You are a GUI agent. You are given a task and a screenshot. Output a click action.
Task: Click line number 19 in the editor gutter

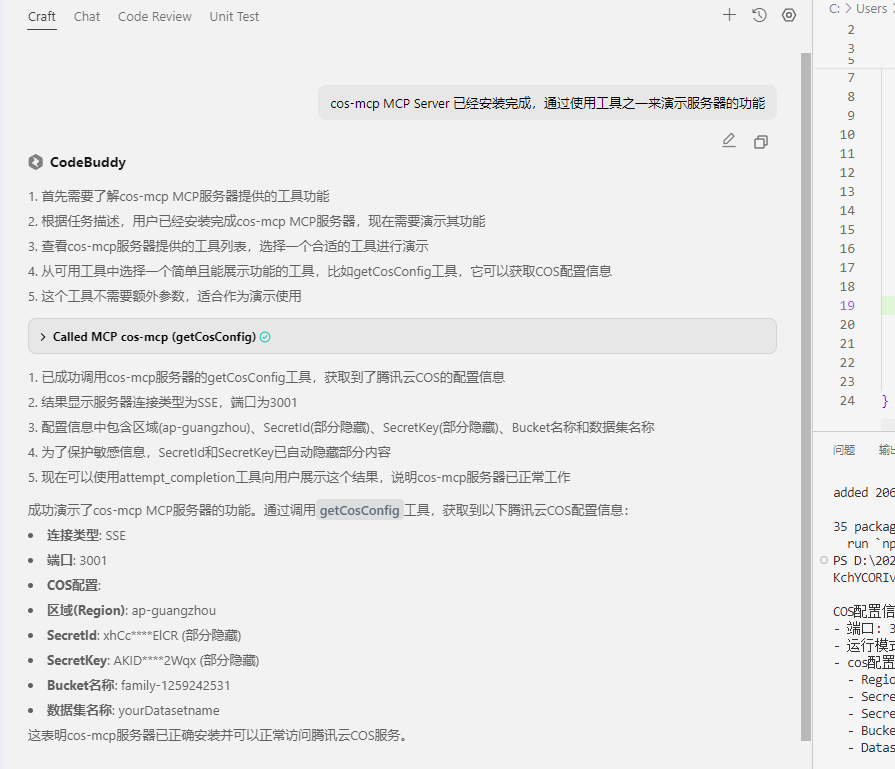pyautogui.click(x=846, y=305)
